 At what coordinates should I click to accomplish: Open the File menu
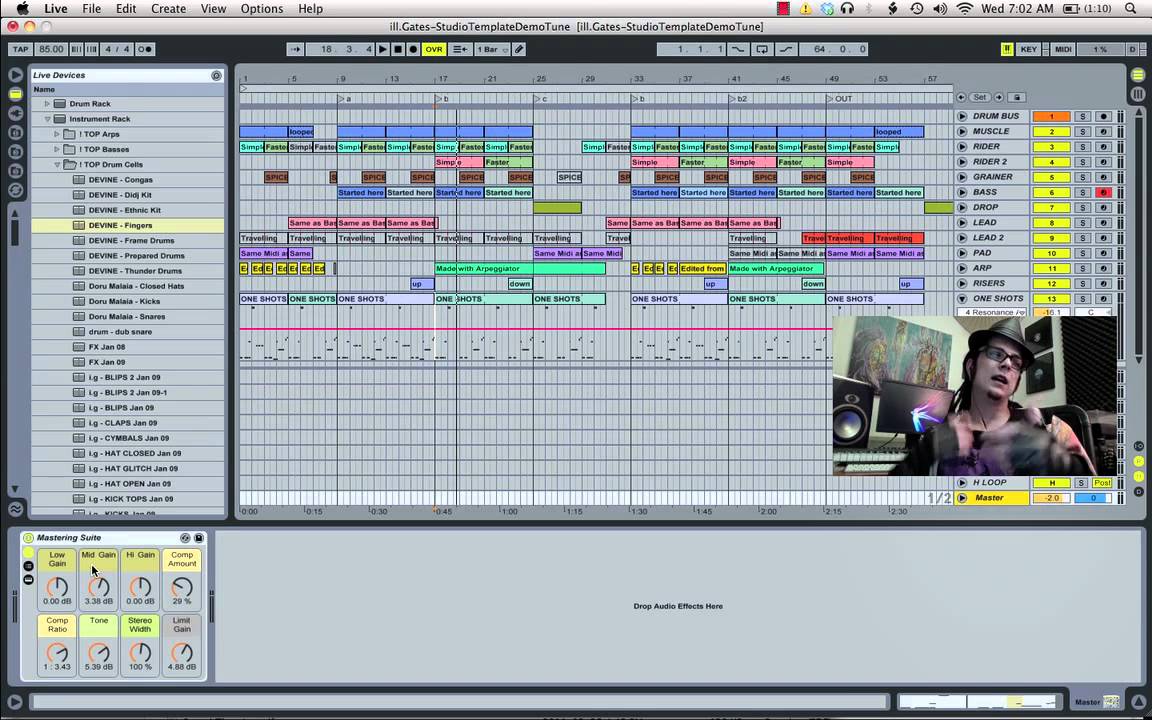coord(92,9)
